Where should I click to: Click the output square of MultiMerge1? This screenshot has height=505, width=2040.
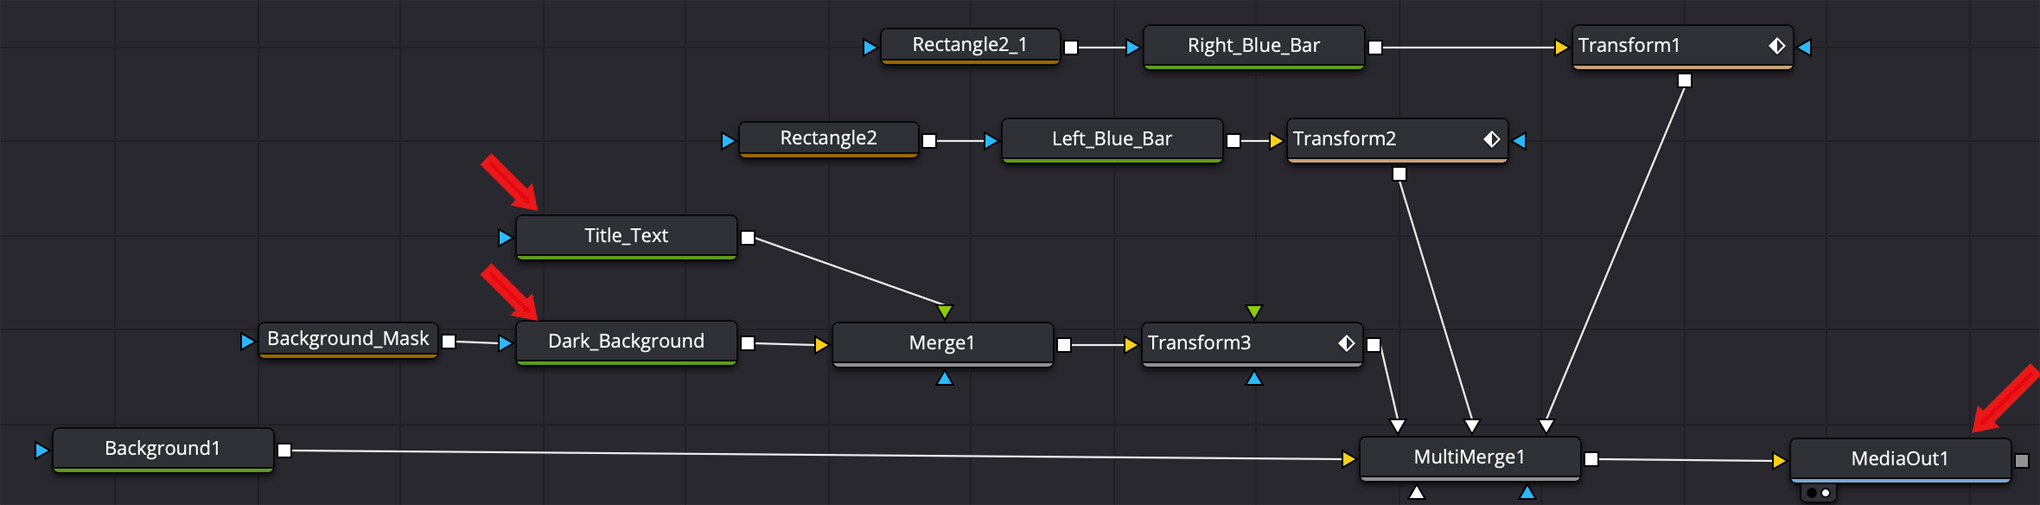click(x=1591, y=459)
